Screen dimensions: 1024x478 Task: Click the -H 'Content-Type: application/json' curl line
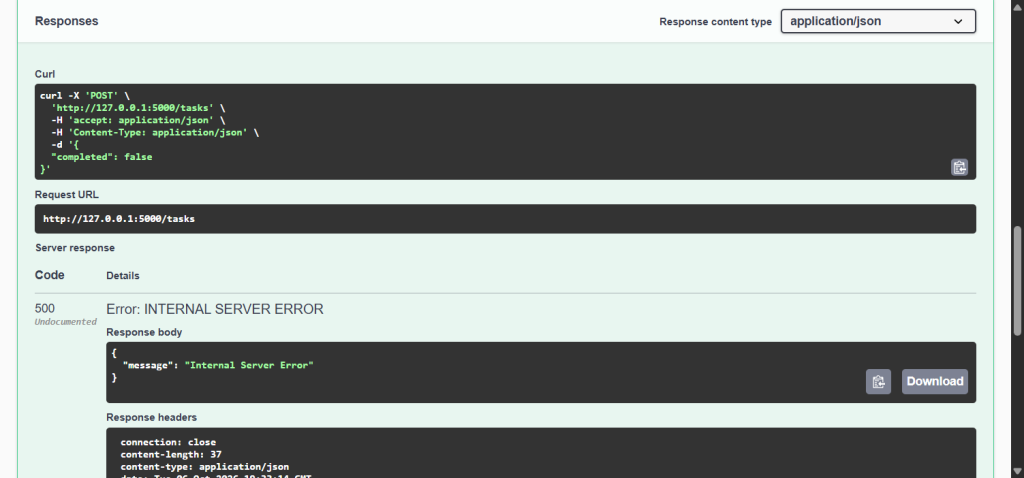point(155,133)
